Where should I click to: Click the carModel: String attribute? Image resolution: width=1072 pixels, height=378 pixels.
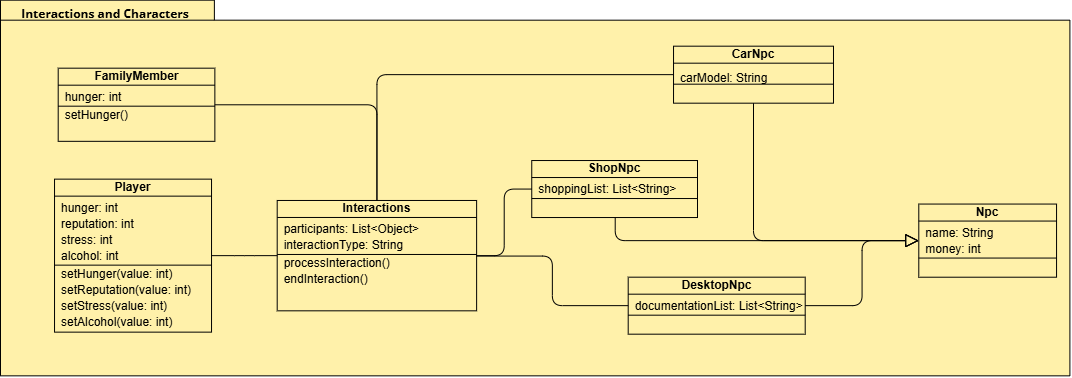[x=723, y=78]
